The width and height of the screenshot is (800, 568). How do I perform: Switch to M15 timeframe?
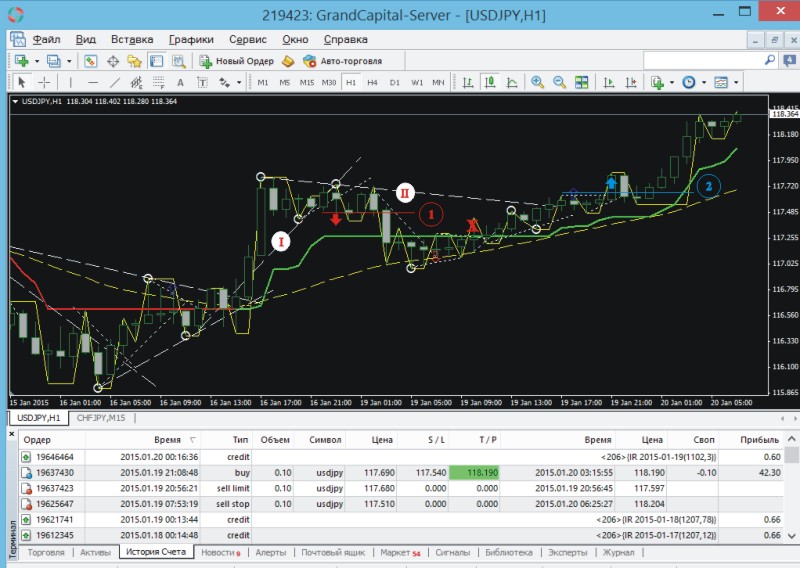coord(307,82)
